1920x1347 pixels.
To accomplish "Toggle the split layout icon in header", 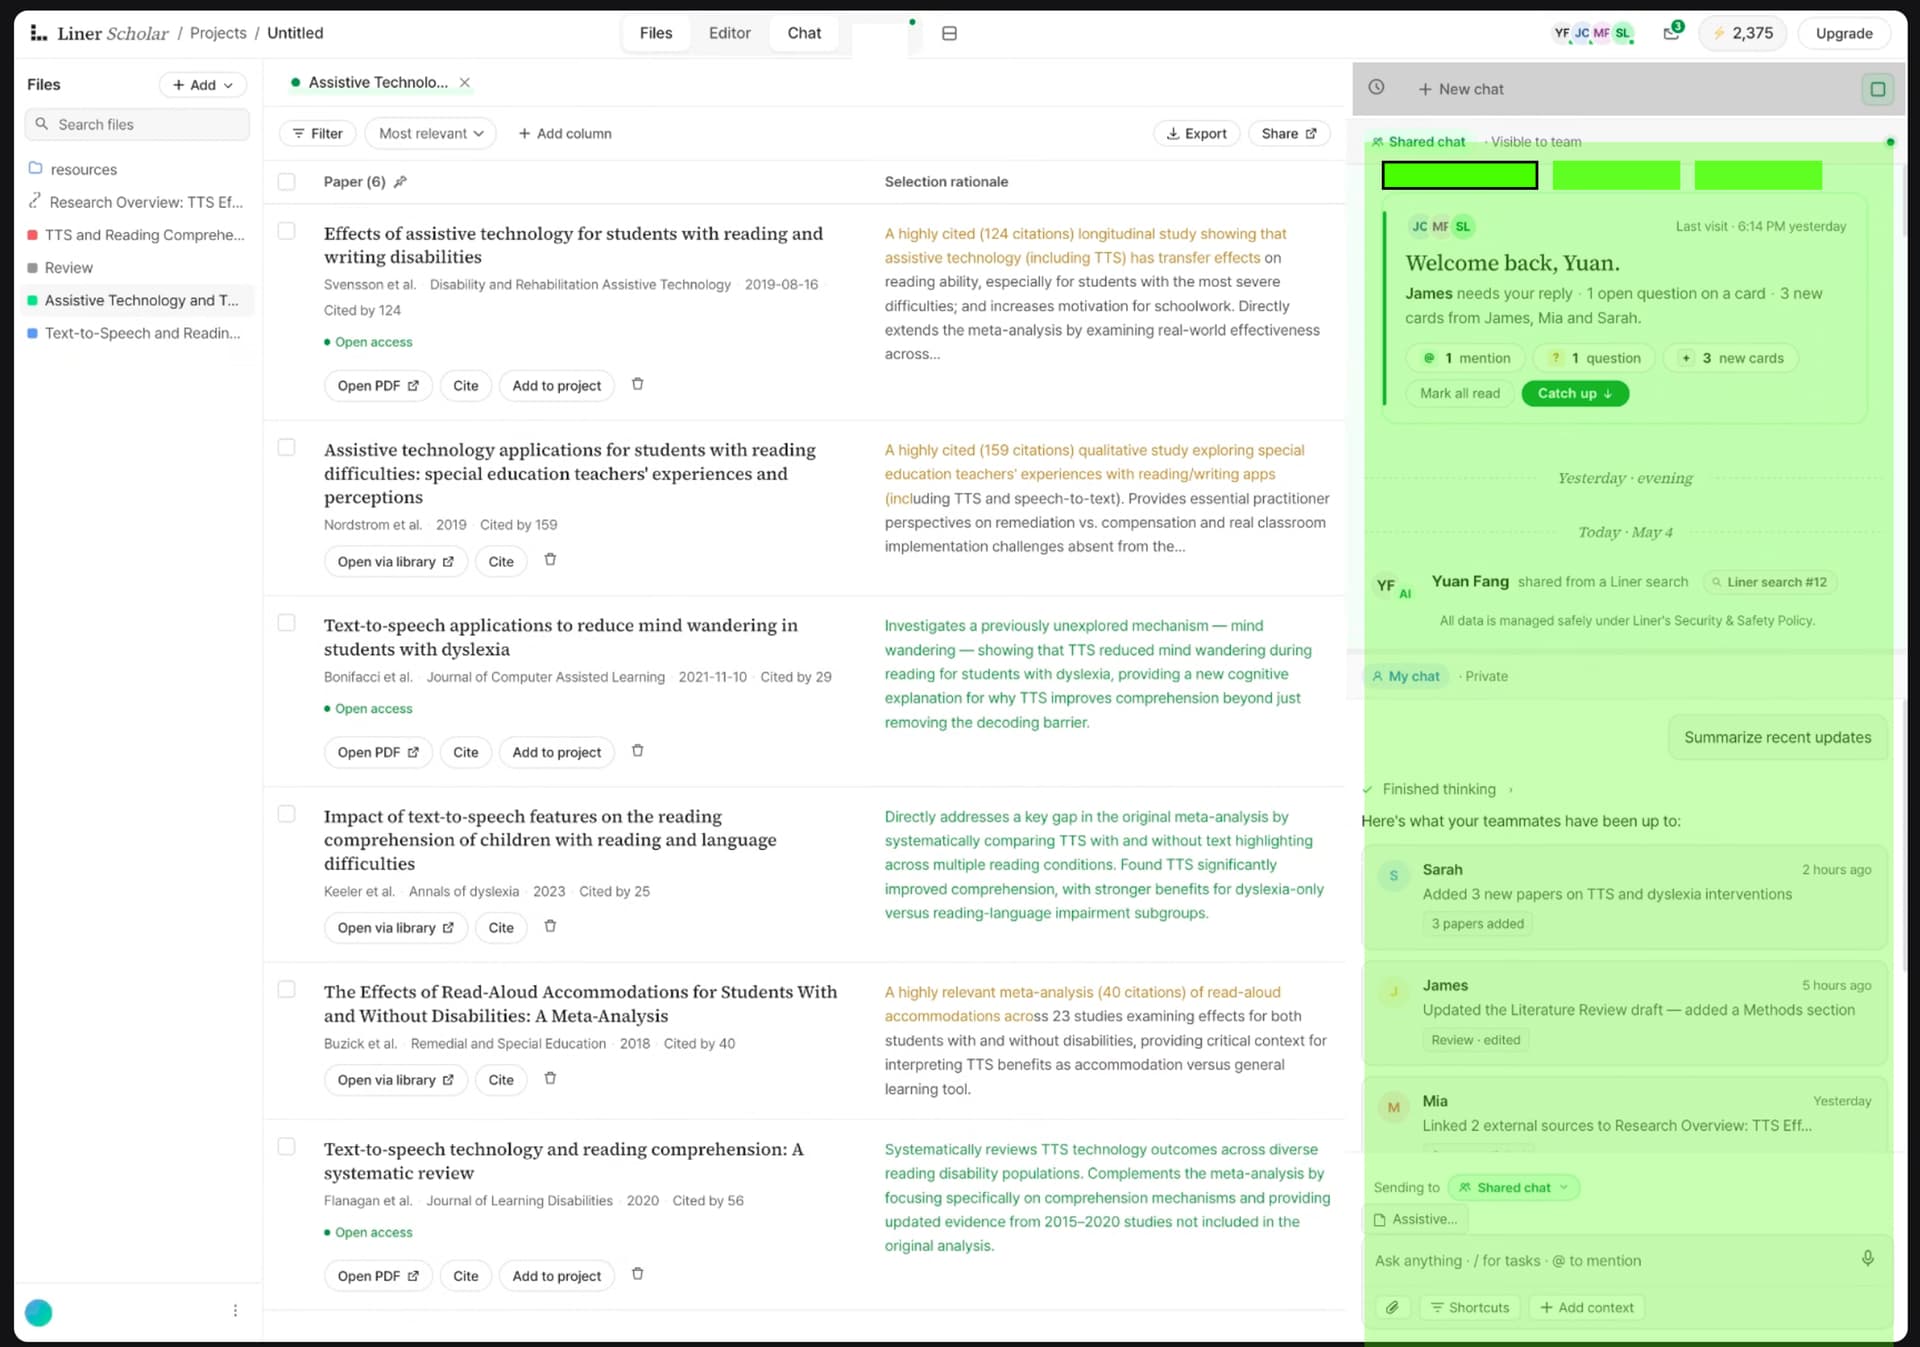I will pyautogui.click(x=949, y=33).
